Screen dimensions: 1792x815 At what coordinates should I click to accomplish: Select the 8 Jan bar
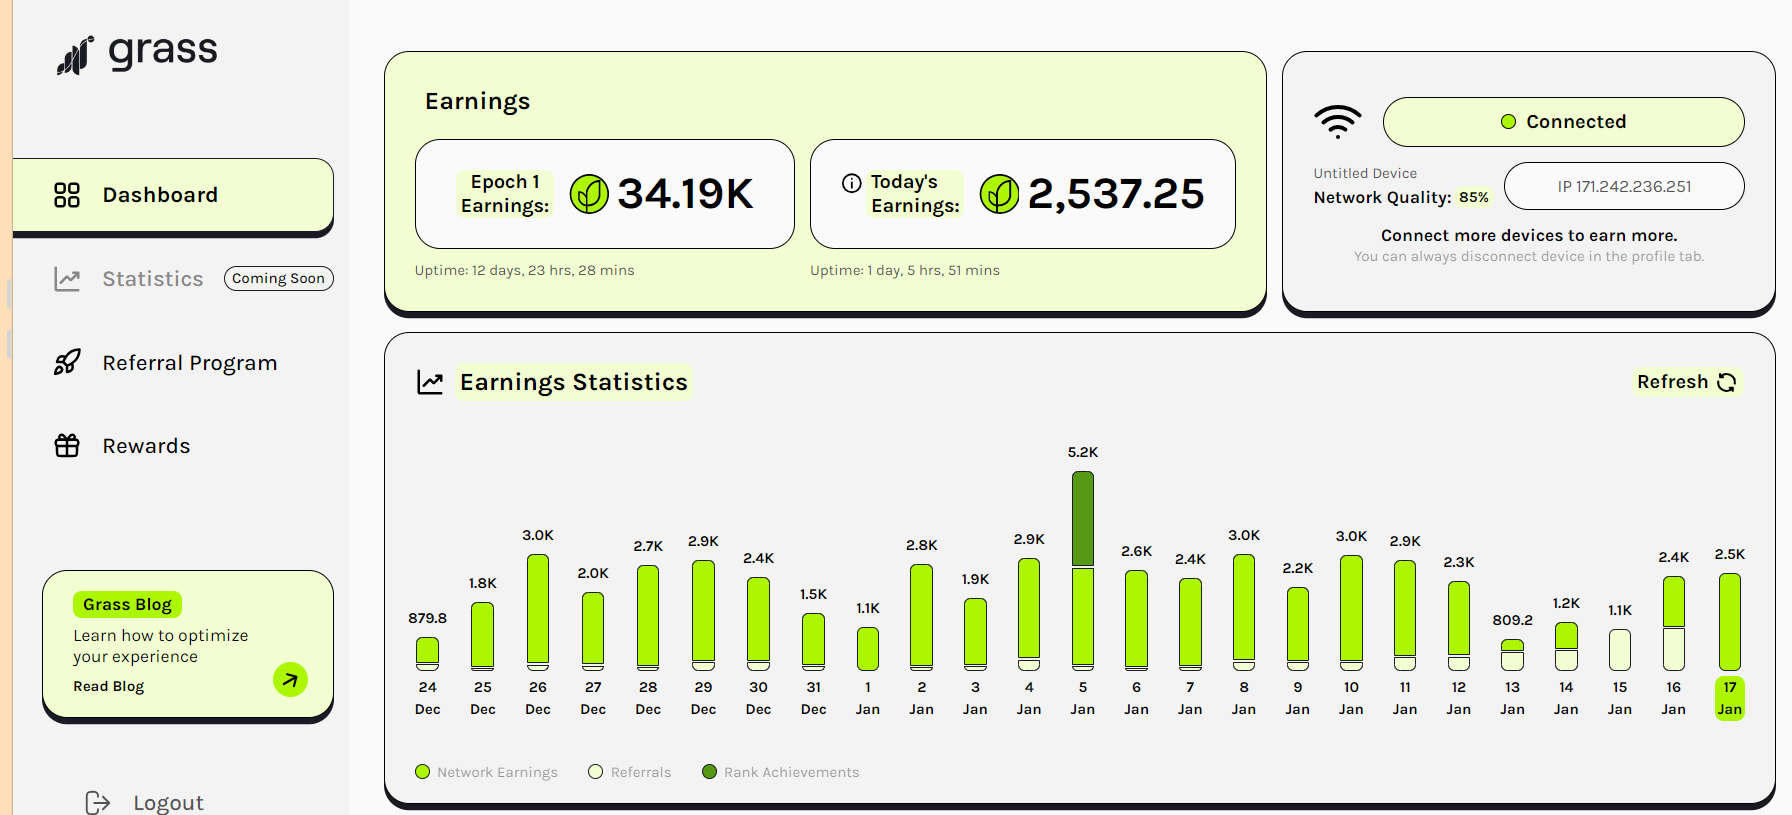click(x=1244, y=612)
